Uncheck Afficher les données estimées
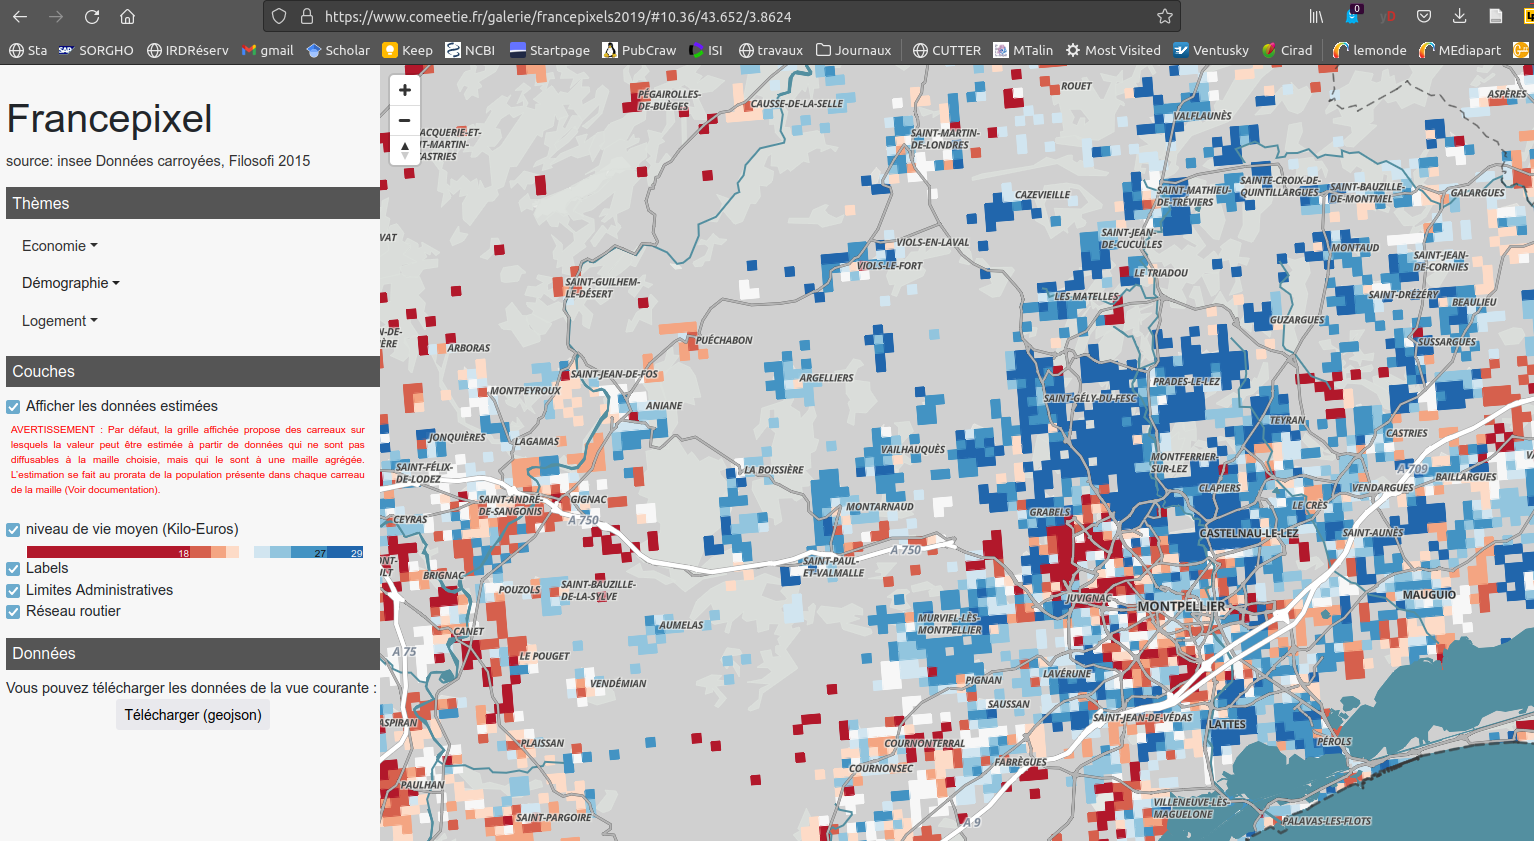 click(x=13, y=407)
